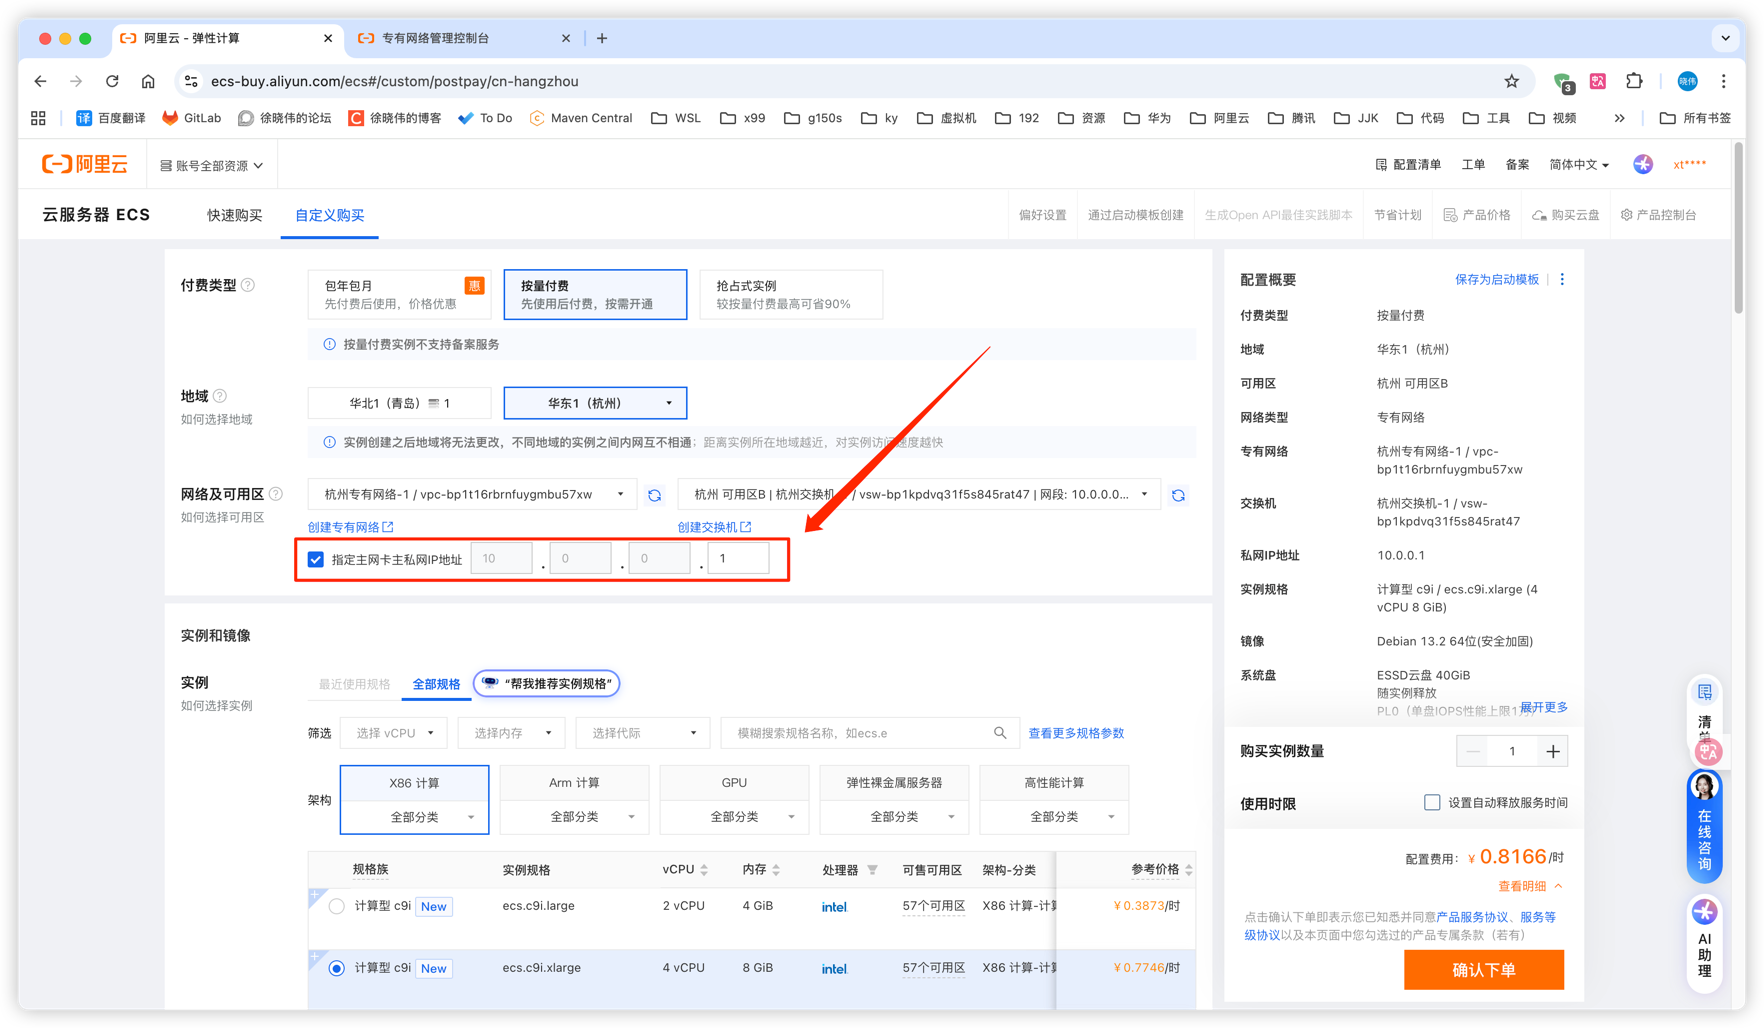Screen dimensions: 1764x1028
Task: Click the vSwitch list refresh icon
Action: tap(1178, 495)
